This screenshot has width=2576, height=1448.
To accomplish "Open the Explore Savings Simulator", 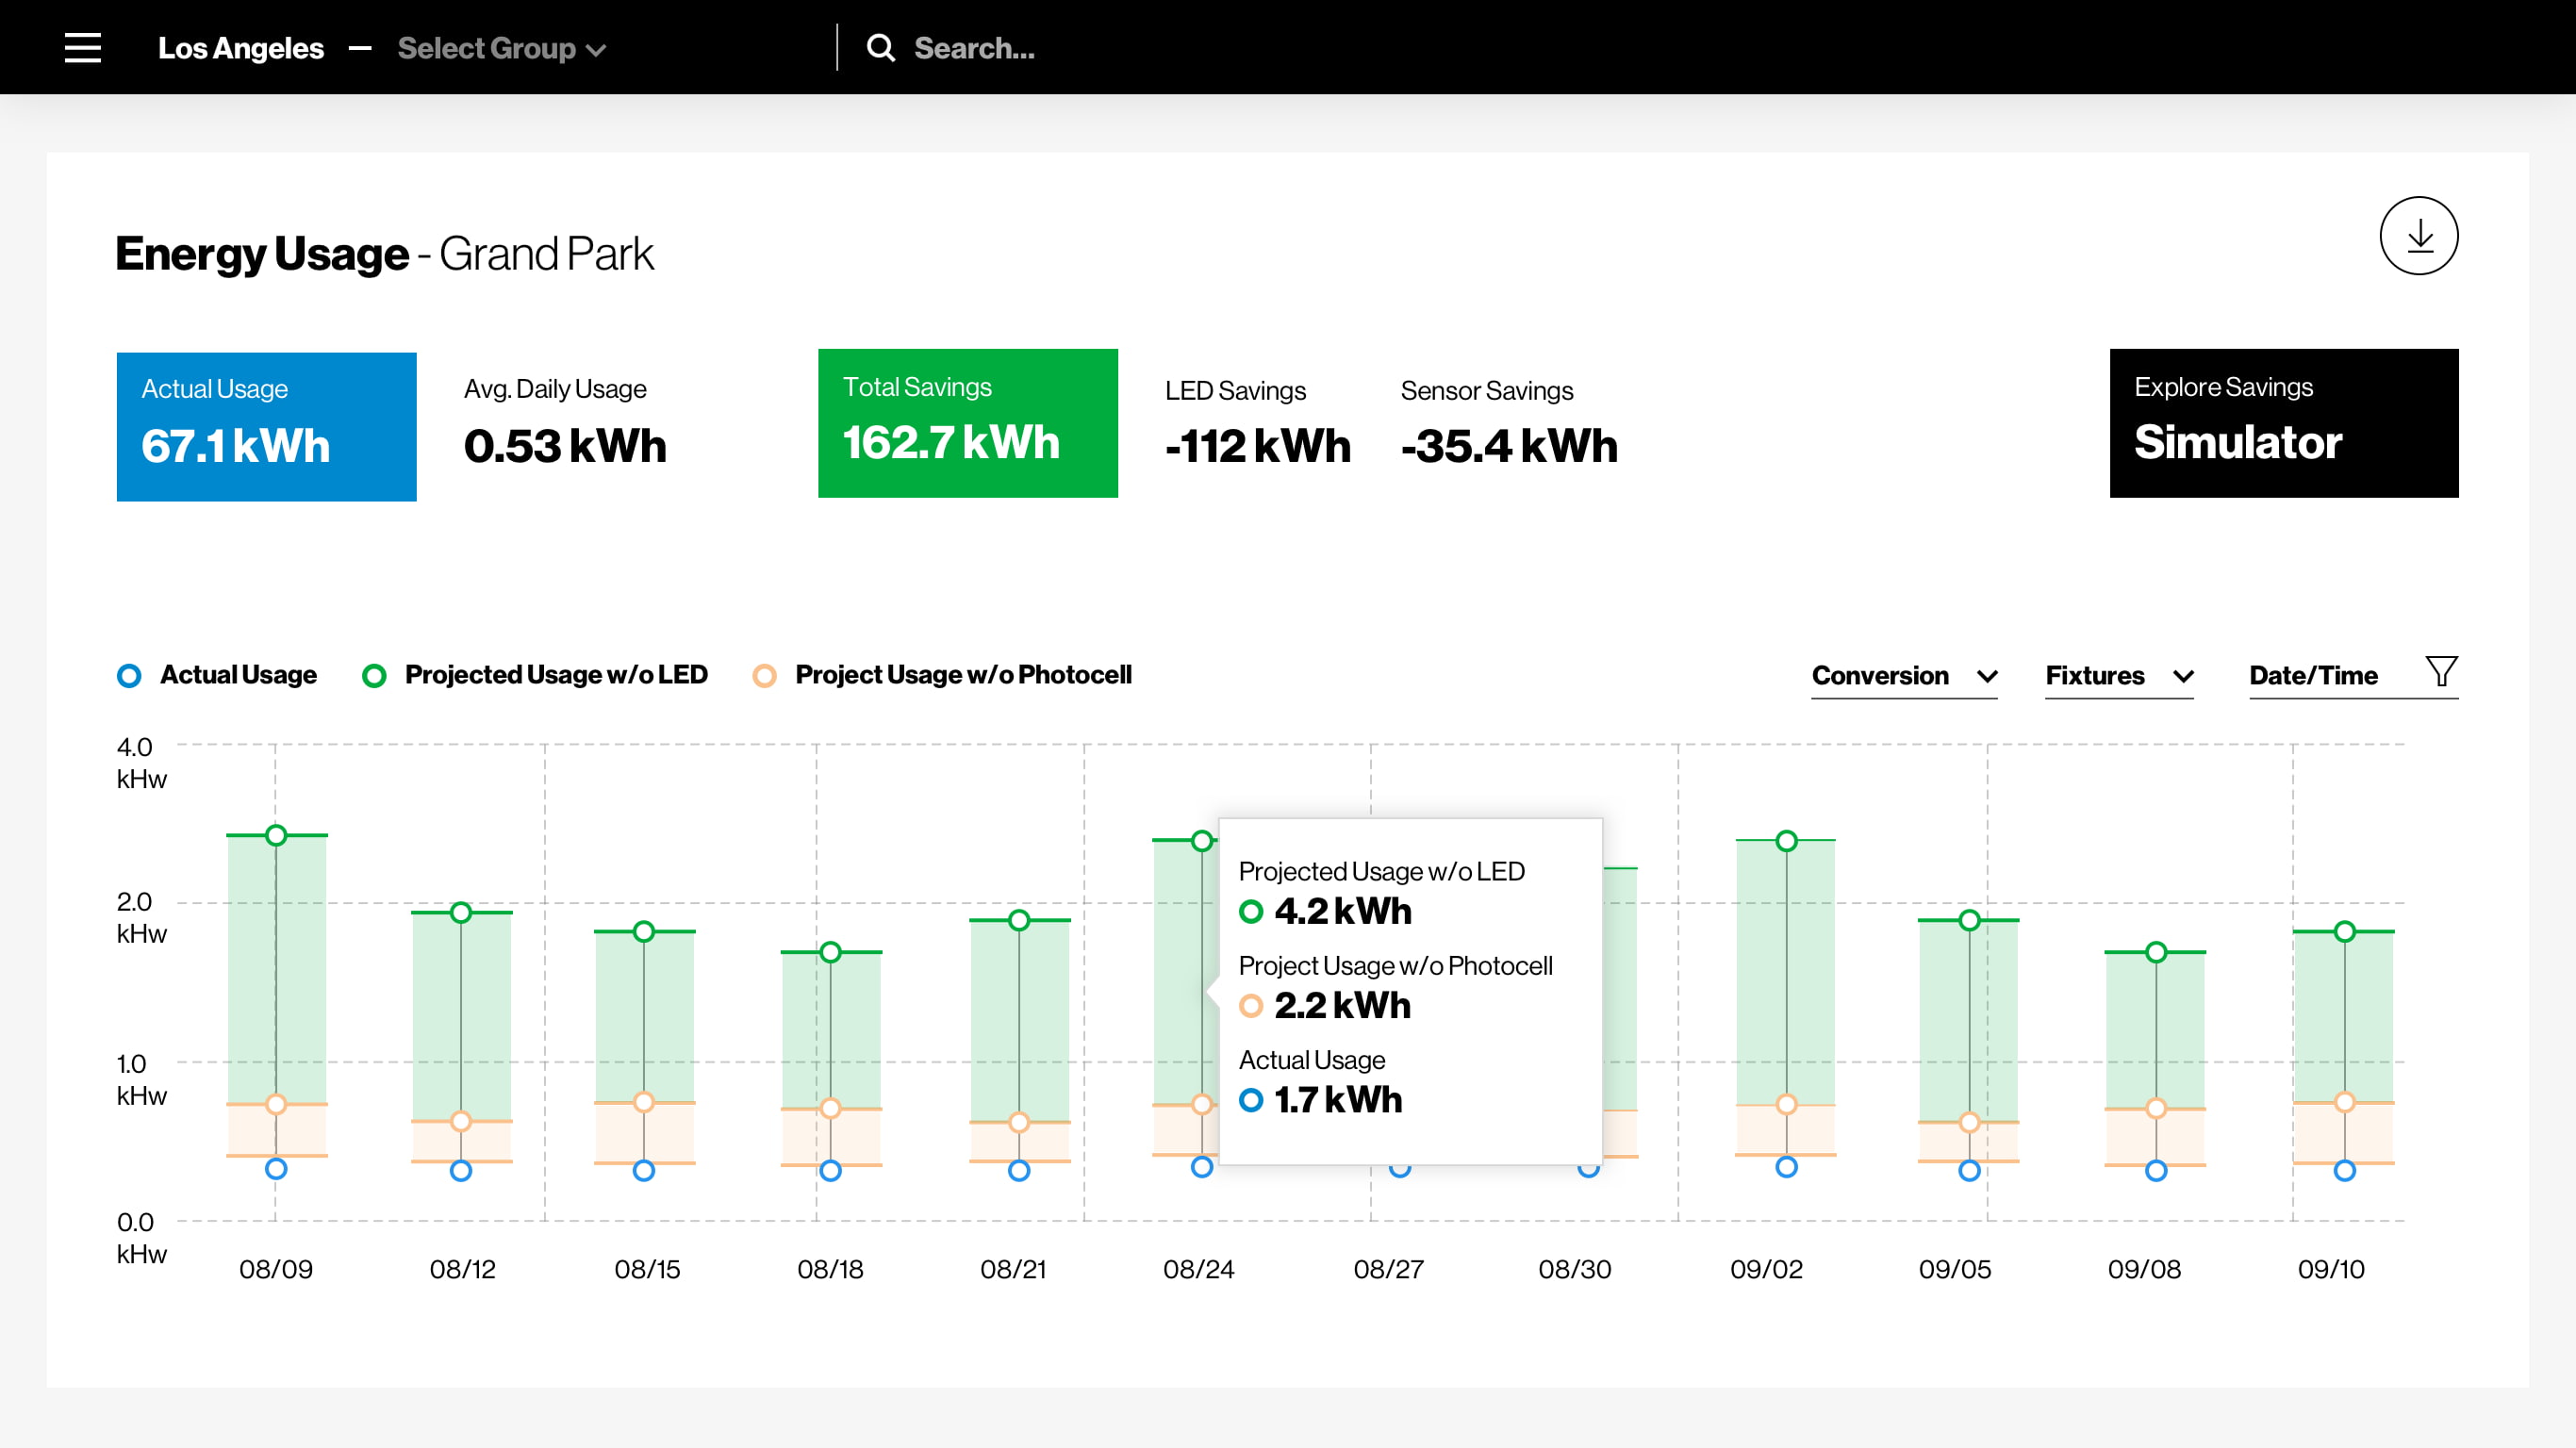I will point(2284,423).
